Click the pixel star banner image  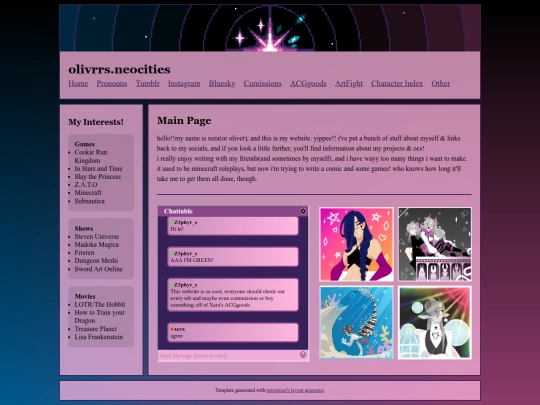click(x=270, y=28)
